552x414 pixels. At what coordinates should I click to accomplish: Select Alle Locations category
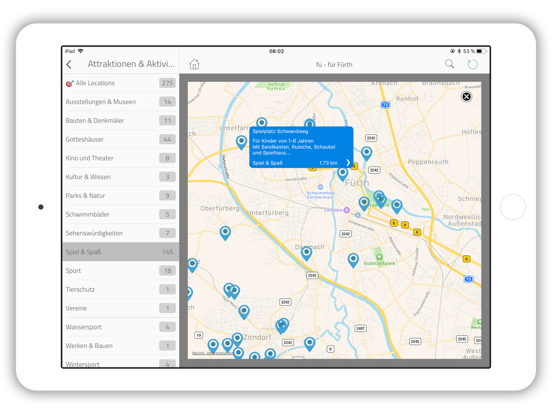121,83
